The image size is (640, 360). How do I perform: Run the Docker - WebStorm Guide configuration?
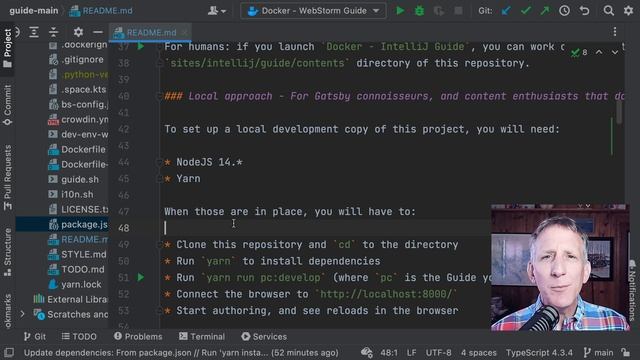400,11
